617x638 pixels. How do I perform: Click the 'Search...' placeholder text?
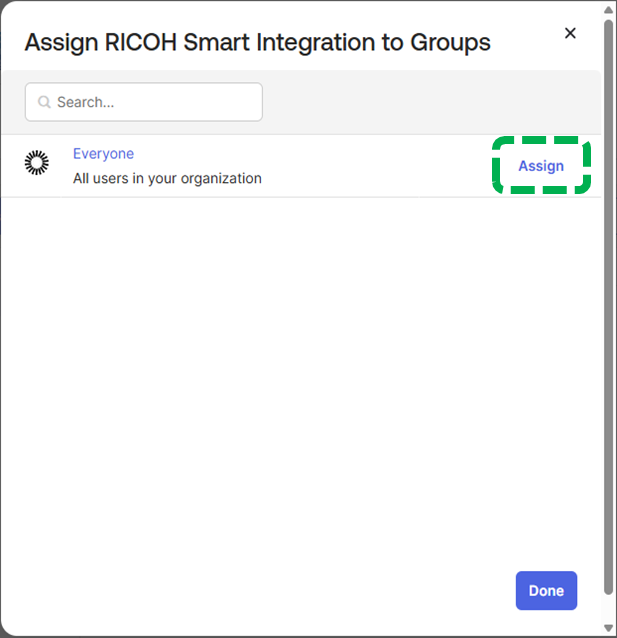coord(85,102)
